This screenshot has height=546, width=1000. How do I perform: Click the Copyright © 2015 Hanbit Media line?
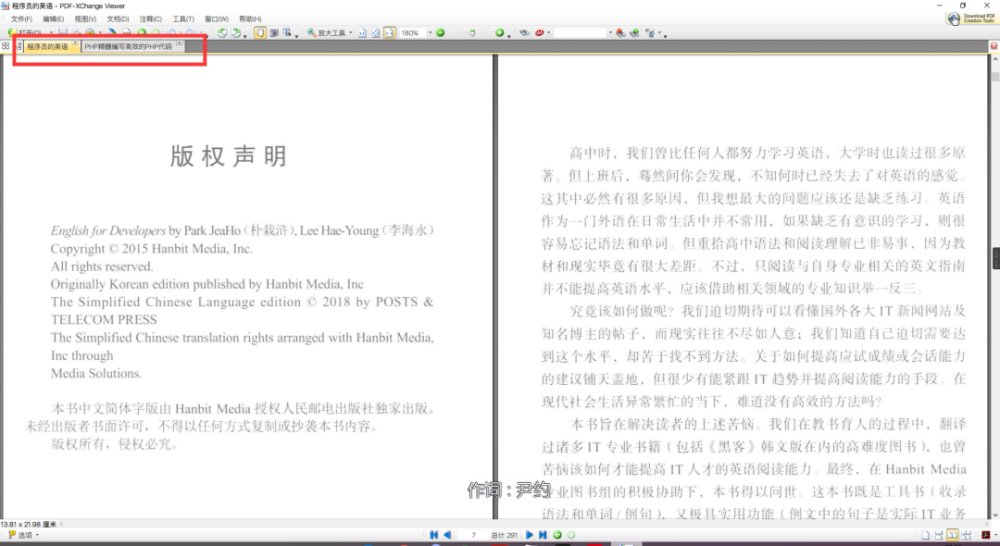pos(152,249)
